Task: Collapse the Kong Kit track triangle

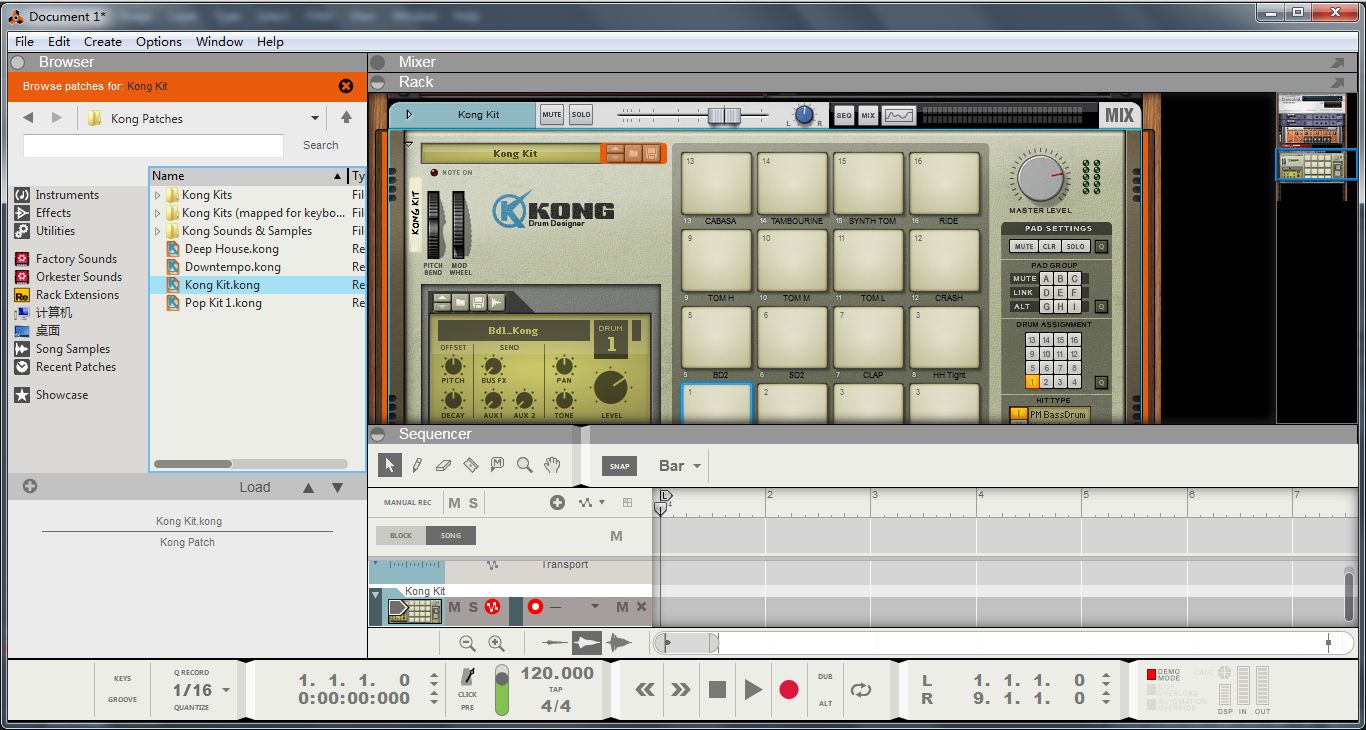Action: (x=376, y=597)
